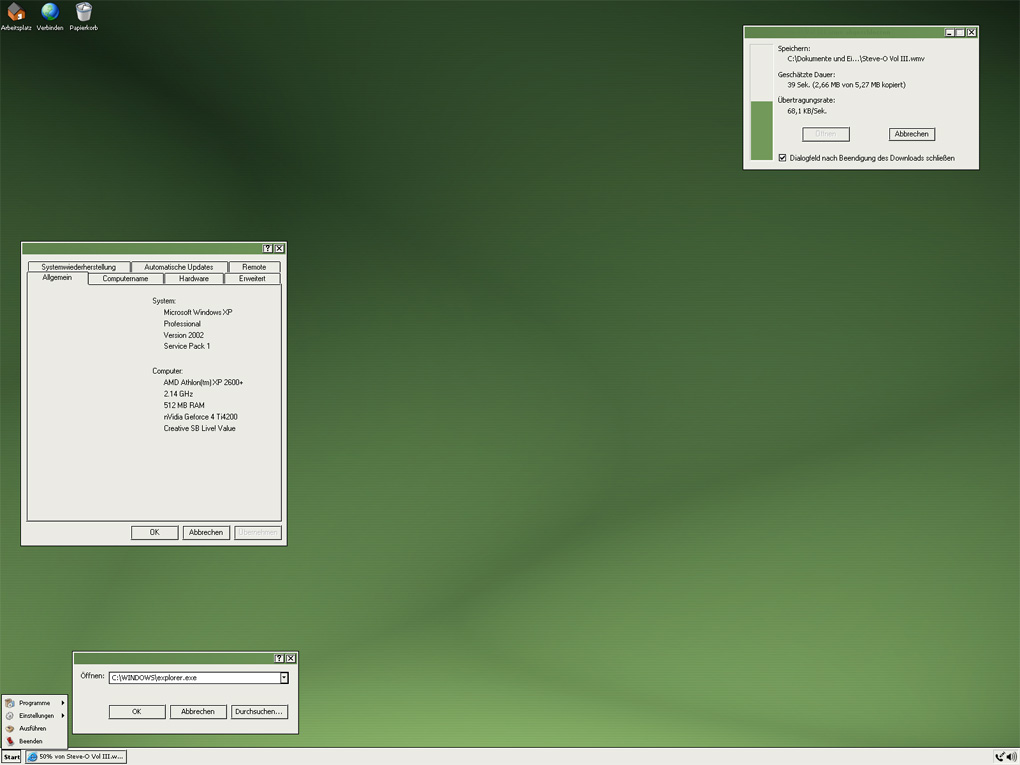Expand the Programme submenu
The image size is (1020, 765).
coord(35,703)
